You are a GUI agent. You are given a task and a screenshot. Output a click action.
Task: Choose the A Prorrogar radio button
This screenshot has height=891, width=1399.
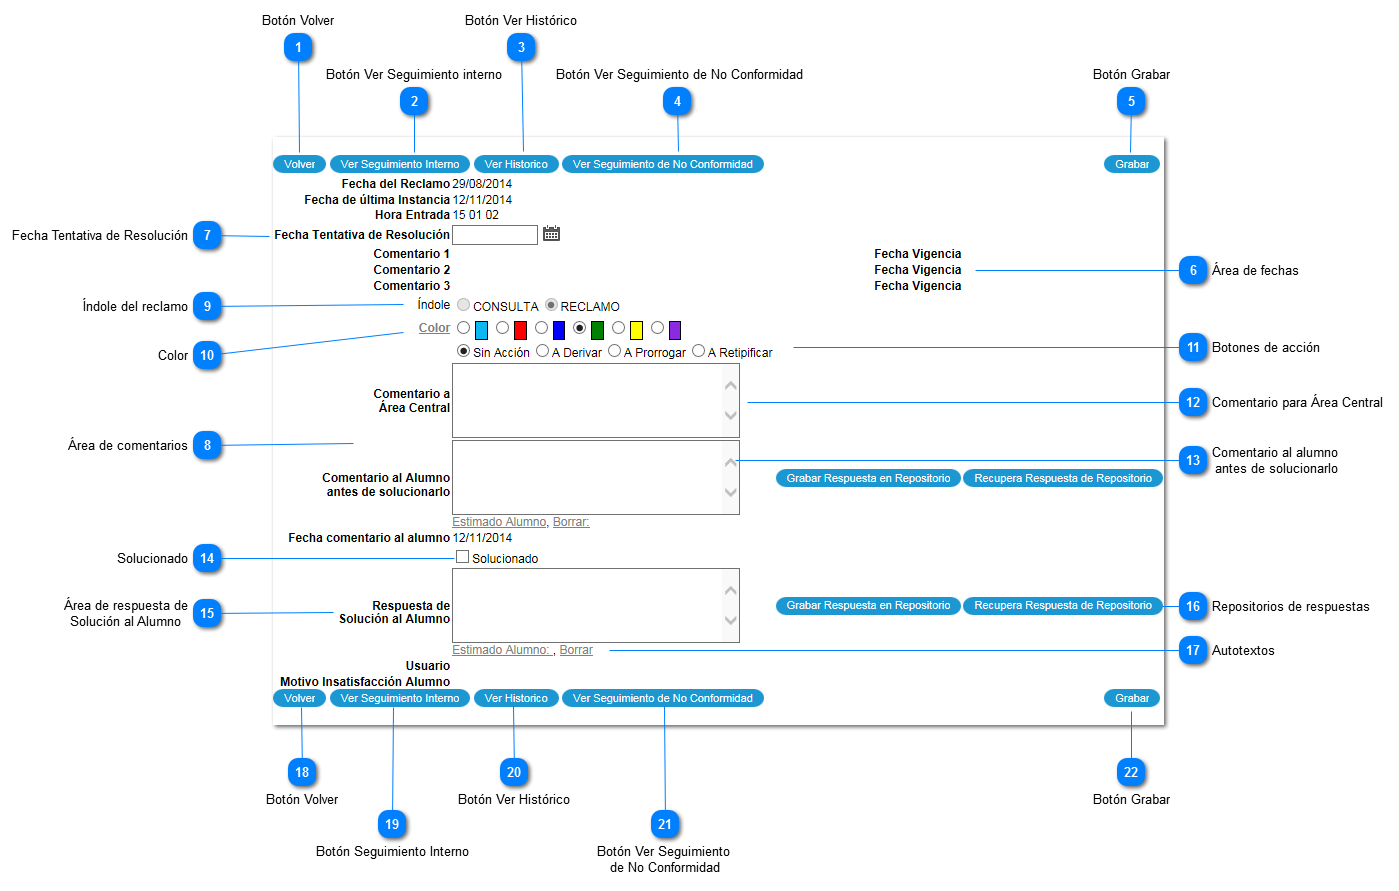[614, 351]
